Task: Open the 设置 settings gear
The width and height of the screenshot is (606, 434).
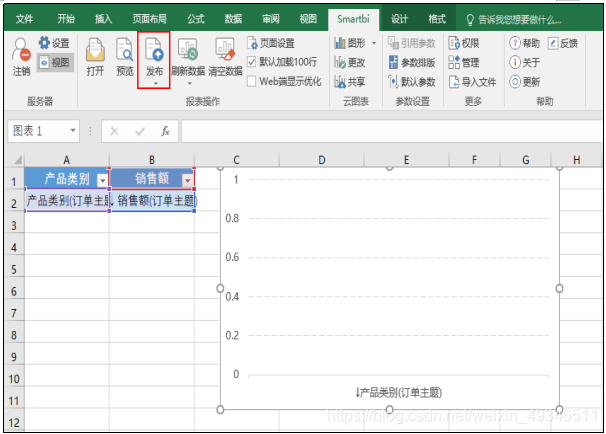Action: (x=54, y=43)
